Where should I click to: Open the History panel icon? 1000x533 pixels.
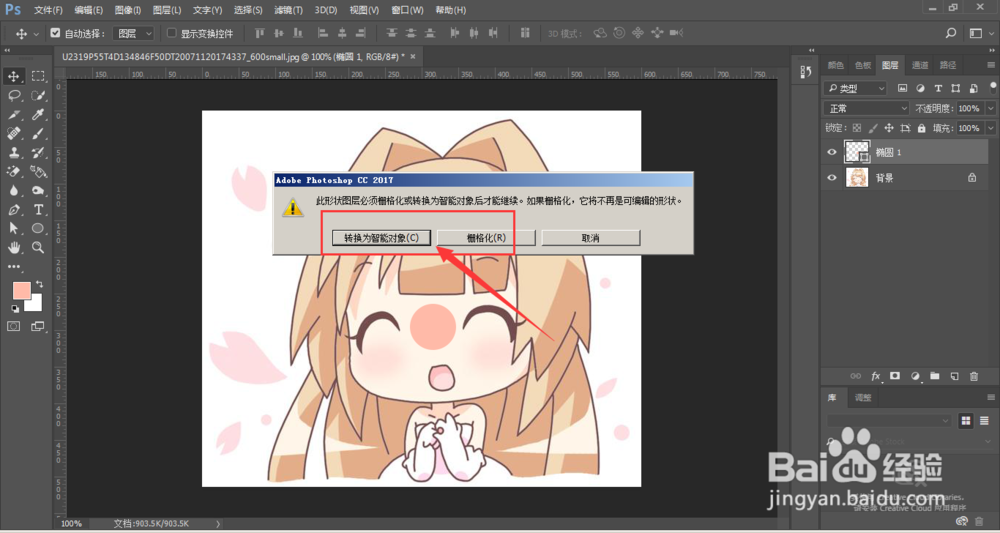coord(805,71)
